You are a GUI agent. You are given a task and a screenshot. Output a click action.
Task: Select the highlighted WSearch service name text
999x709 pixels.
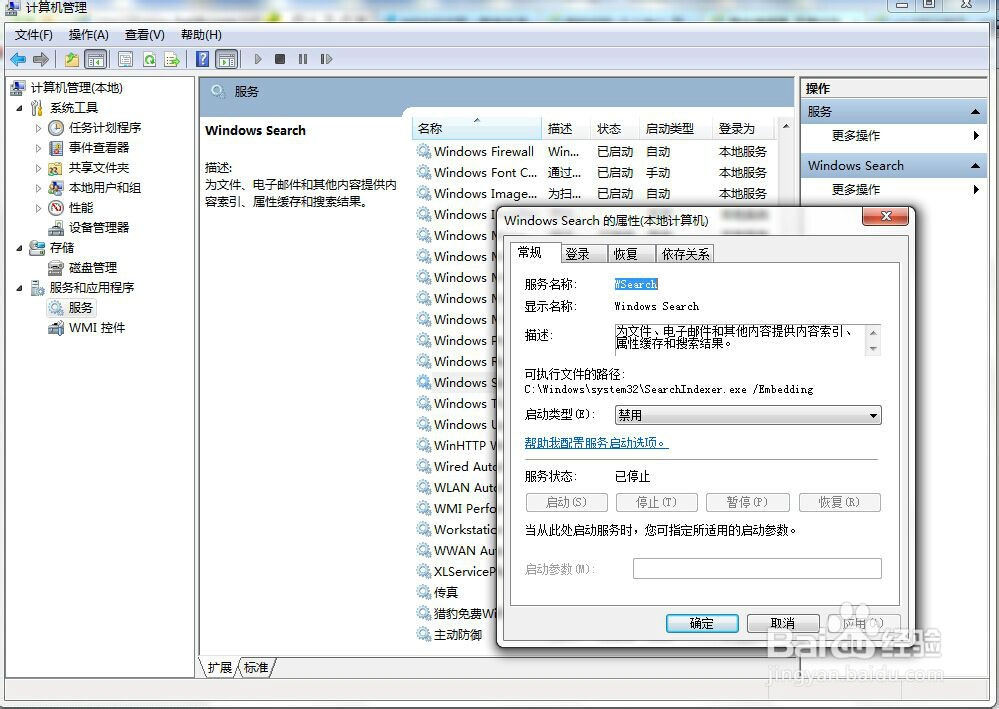point(636,285)
